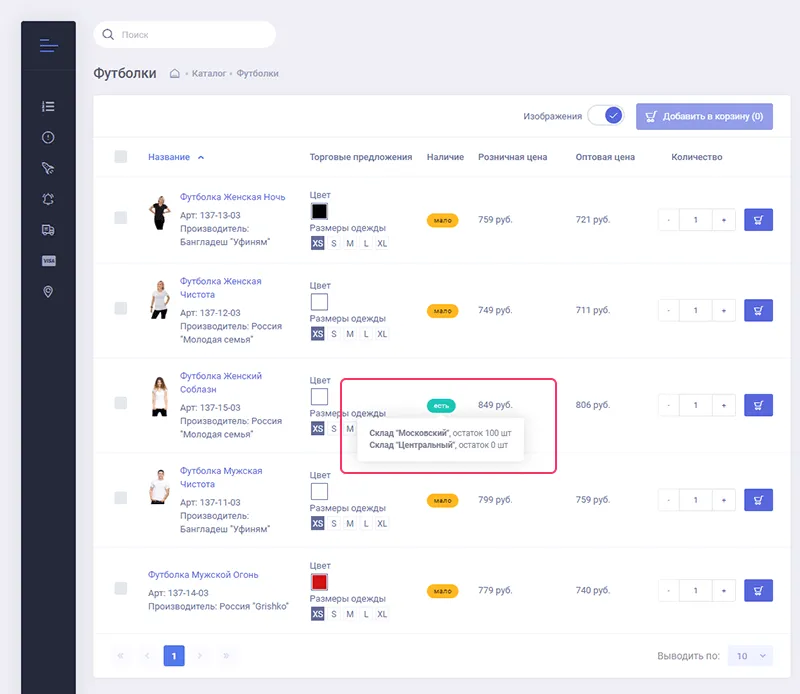Click Добавить в корзину button
The width and height of the screenshot is (800, 694).
click(704, 116)
